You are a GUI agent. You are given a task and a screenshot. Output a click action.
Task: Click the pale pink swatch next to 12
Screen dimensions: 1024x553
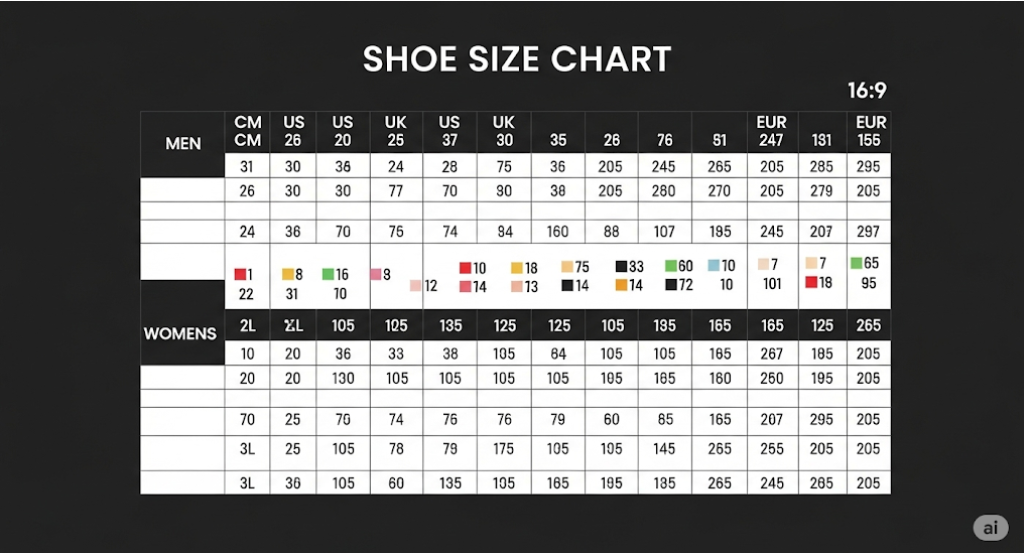point(415,285)
